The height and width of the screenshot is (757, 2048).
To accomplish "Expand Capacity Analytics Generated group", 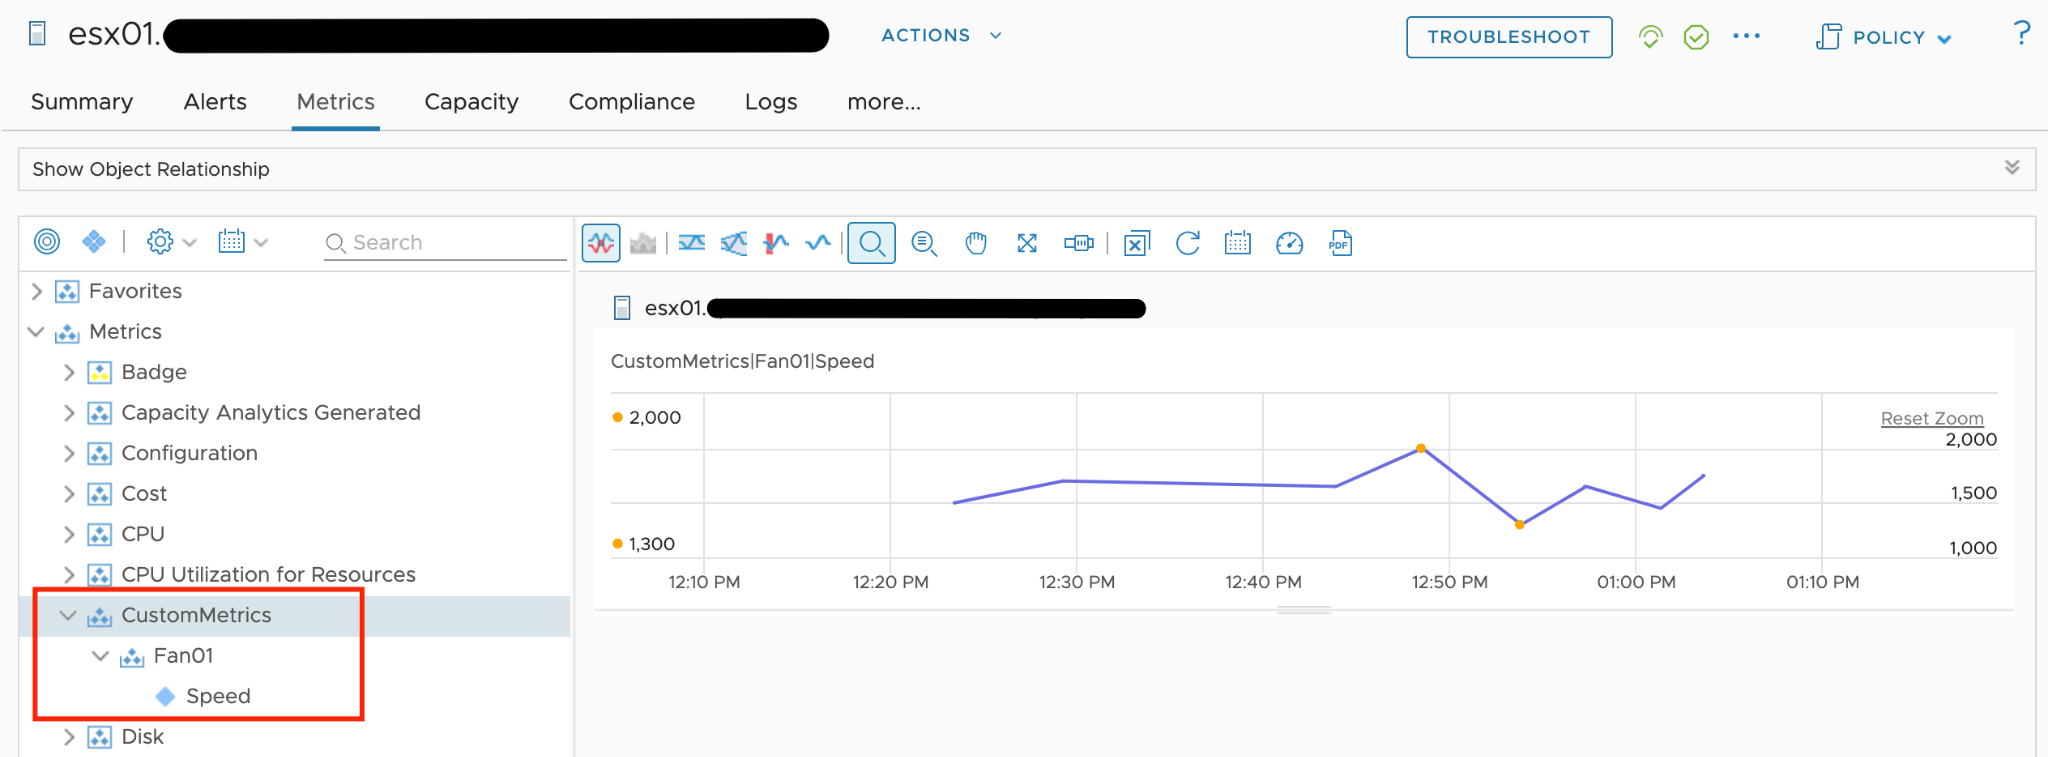I will (x=69, y=413).
